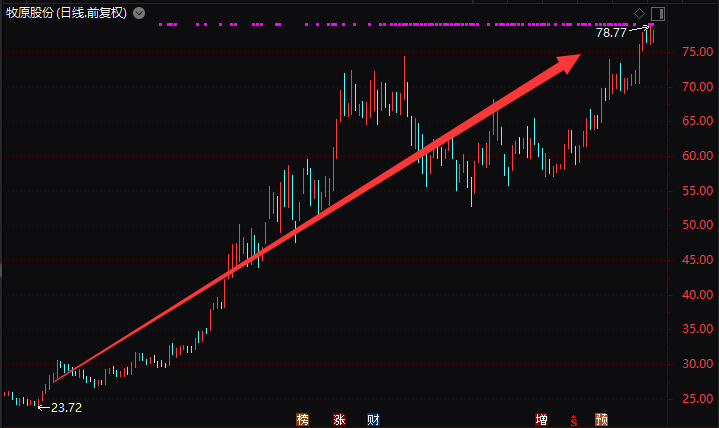Image resolution: width=719 pixels, height=428 pixels.
Task: Select the 23.72 low price label
Action: pos(66,407)
